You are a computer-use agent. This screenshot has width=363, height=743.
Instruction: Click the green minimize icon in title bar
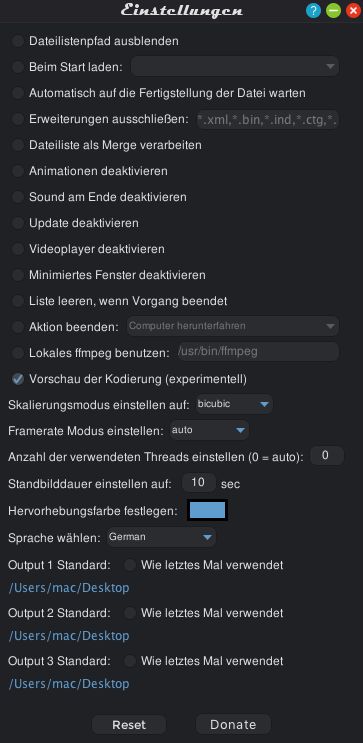click(333, 10)
